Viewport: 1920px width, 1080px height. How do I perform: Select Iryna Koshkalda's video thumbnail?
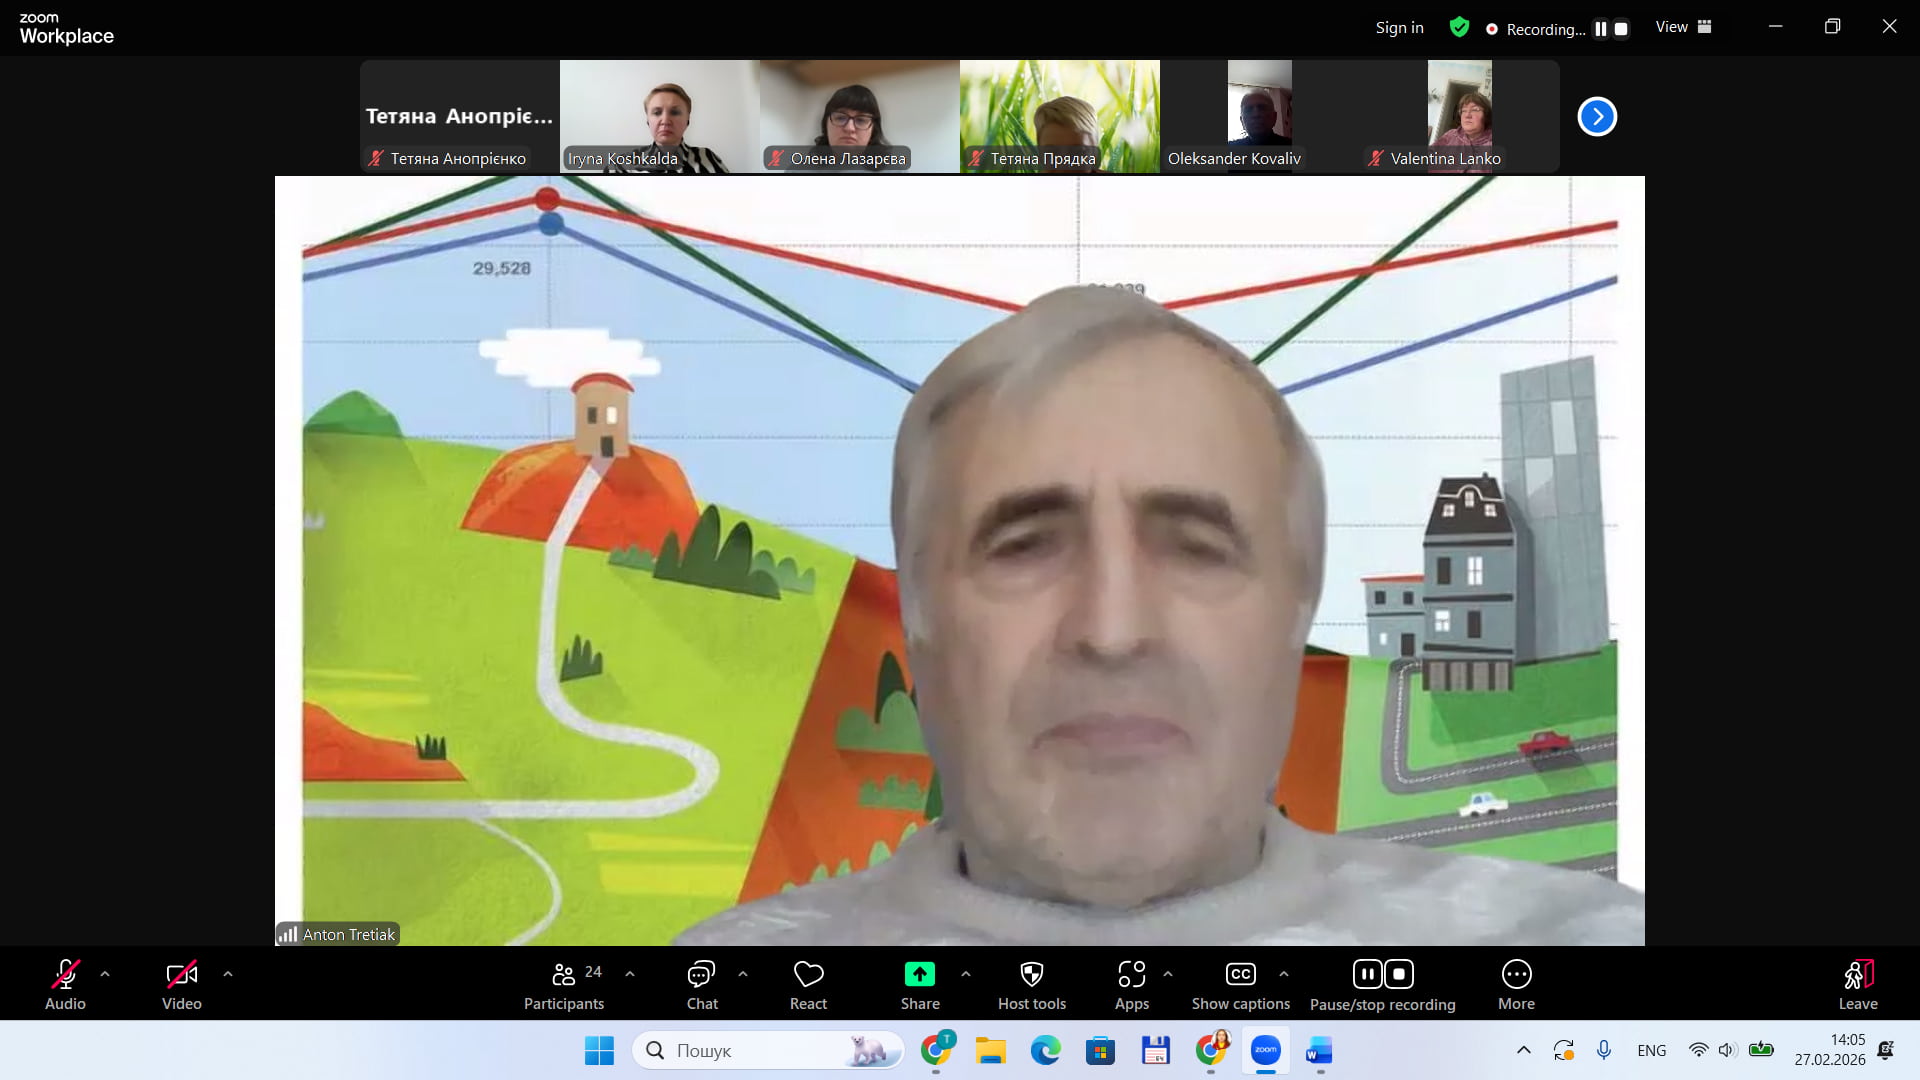click(659, 115)
